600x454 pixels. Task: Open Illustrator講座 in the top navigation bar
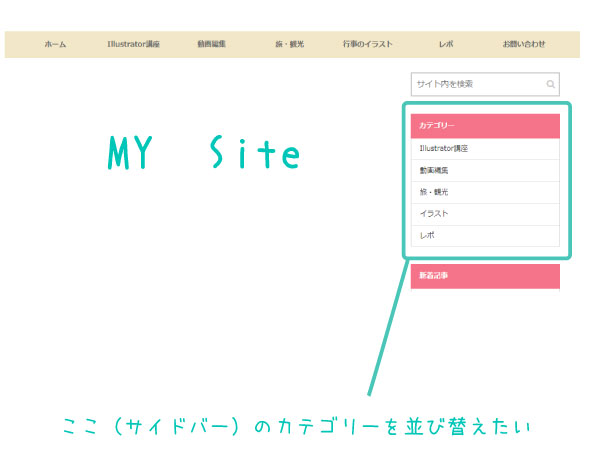tap(133, 45)
